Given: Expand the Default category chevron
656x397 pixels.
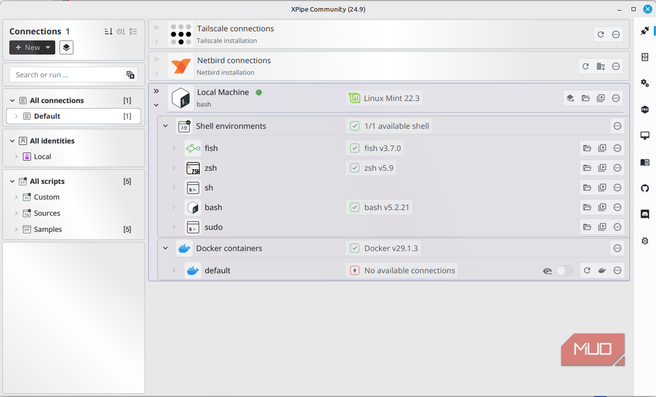Looking at the screenshot, I should click(16, 116).
